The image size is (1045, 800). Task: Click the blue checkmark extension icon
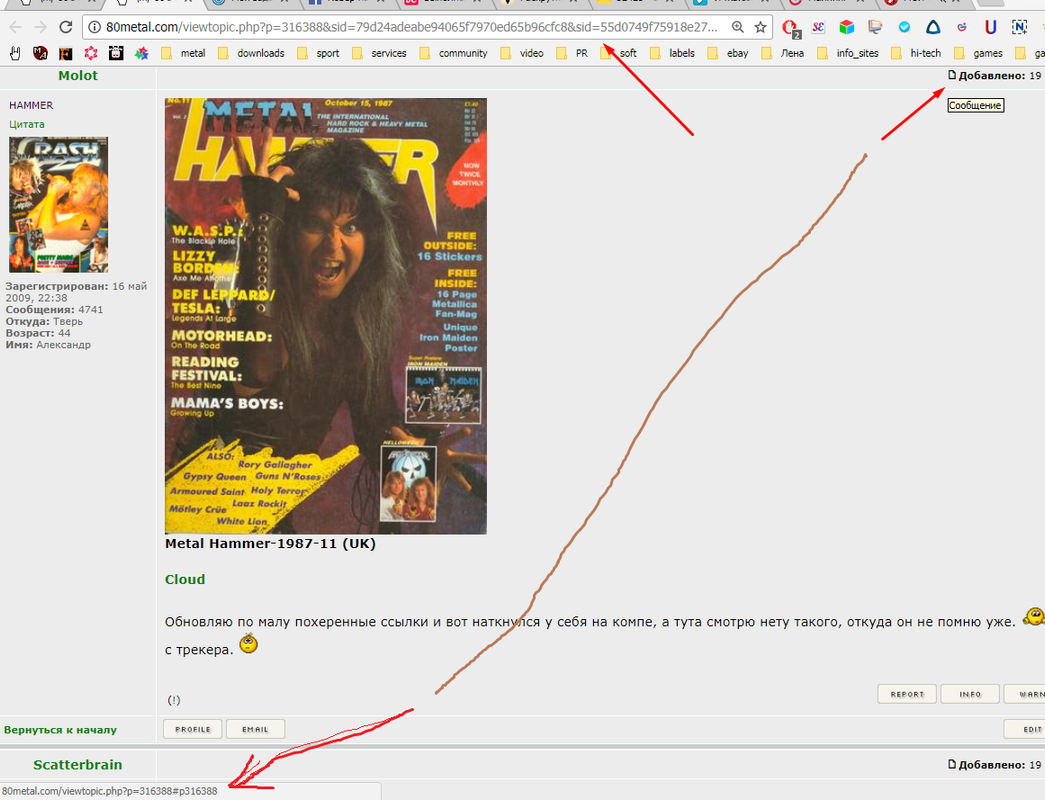pos(904,27)
